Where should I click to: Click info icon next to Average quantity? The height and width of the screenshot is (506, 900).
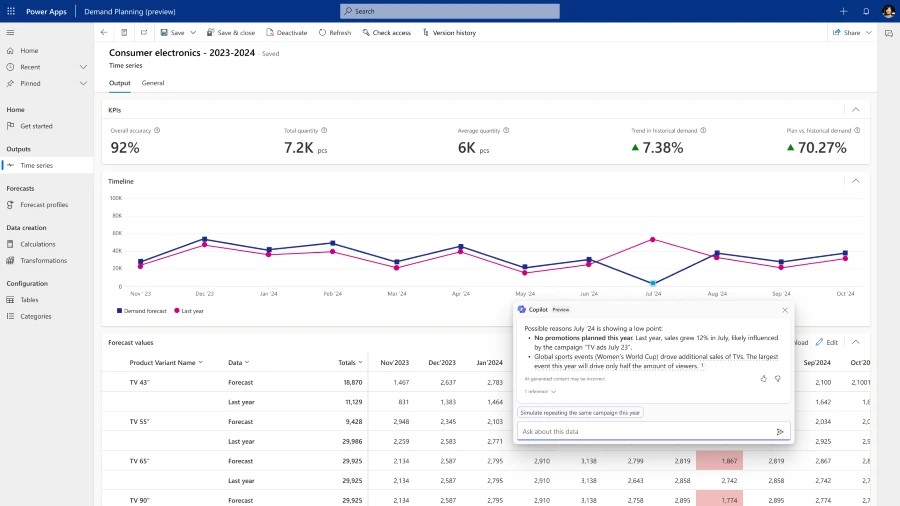click(x=506, y=130)
